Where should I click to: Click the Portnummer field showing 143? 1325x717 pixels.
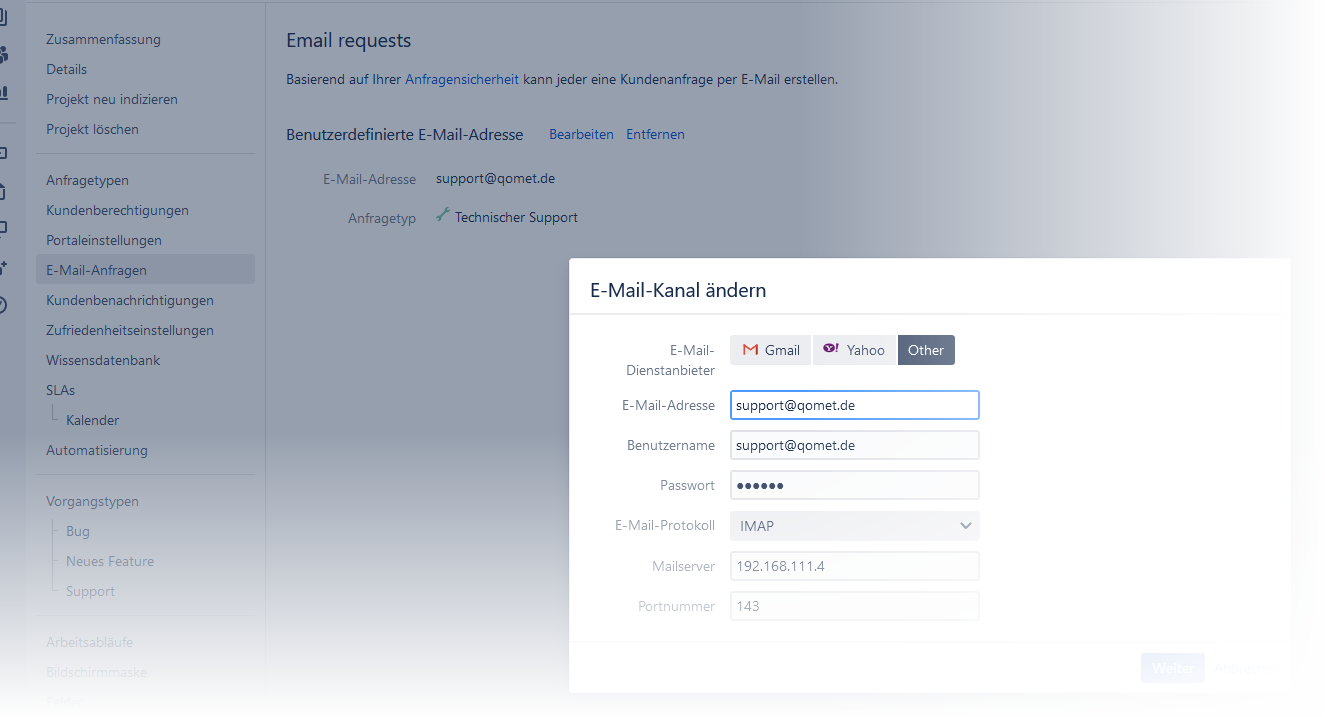855,606
